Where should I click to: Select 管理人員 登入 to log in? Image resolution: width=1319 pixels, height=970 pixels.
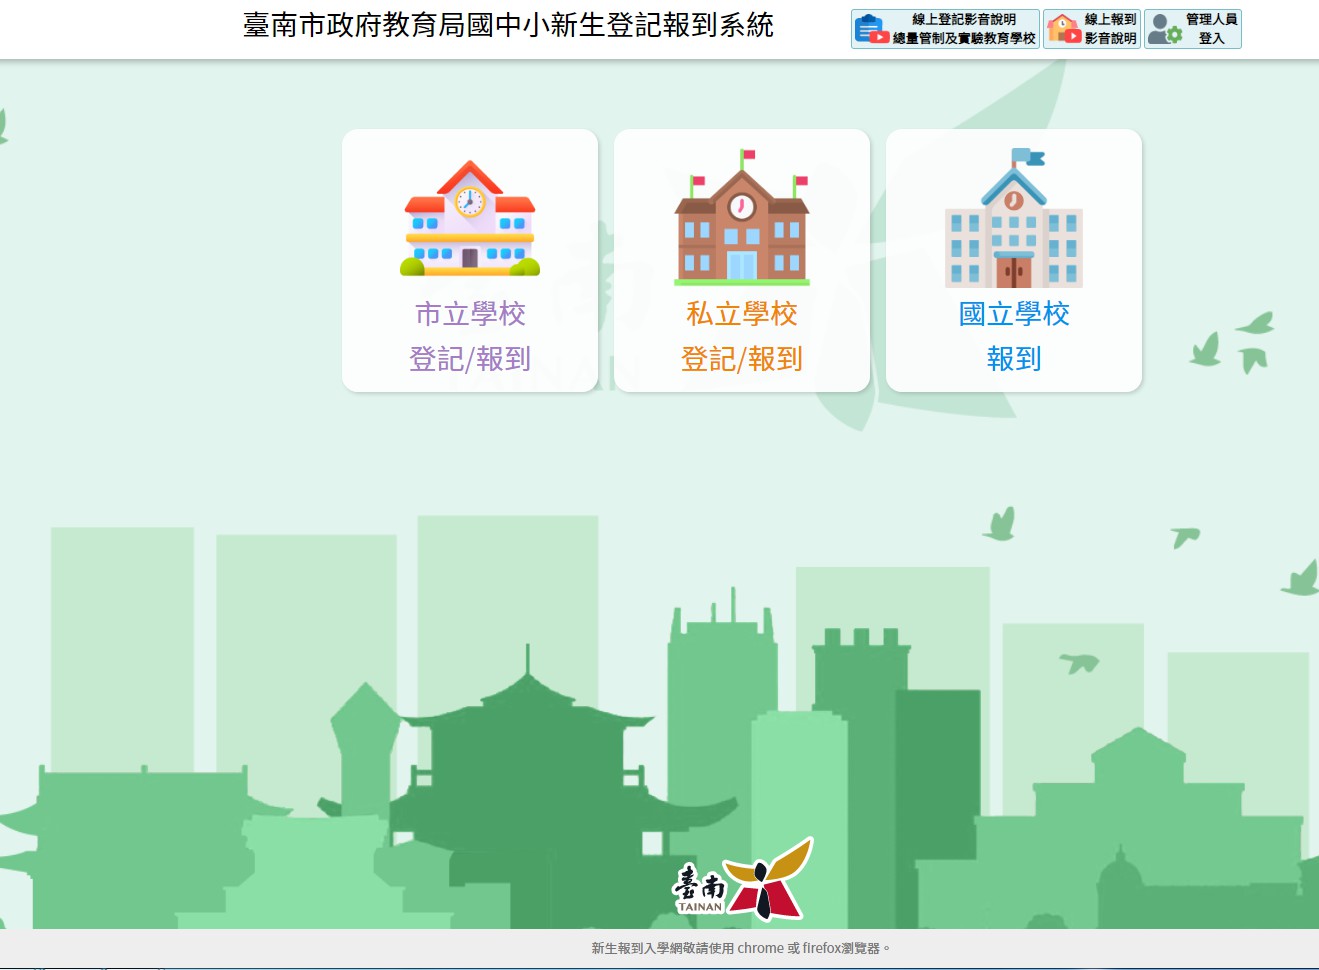(1211, 29)
